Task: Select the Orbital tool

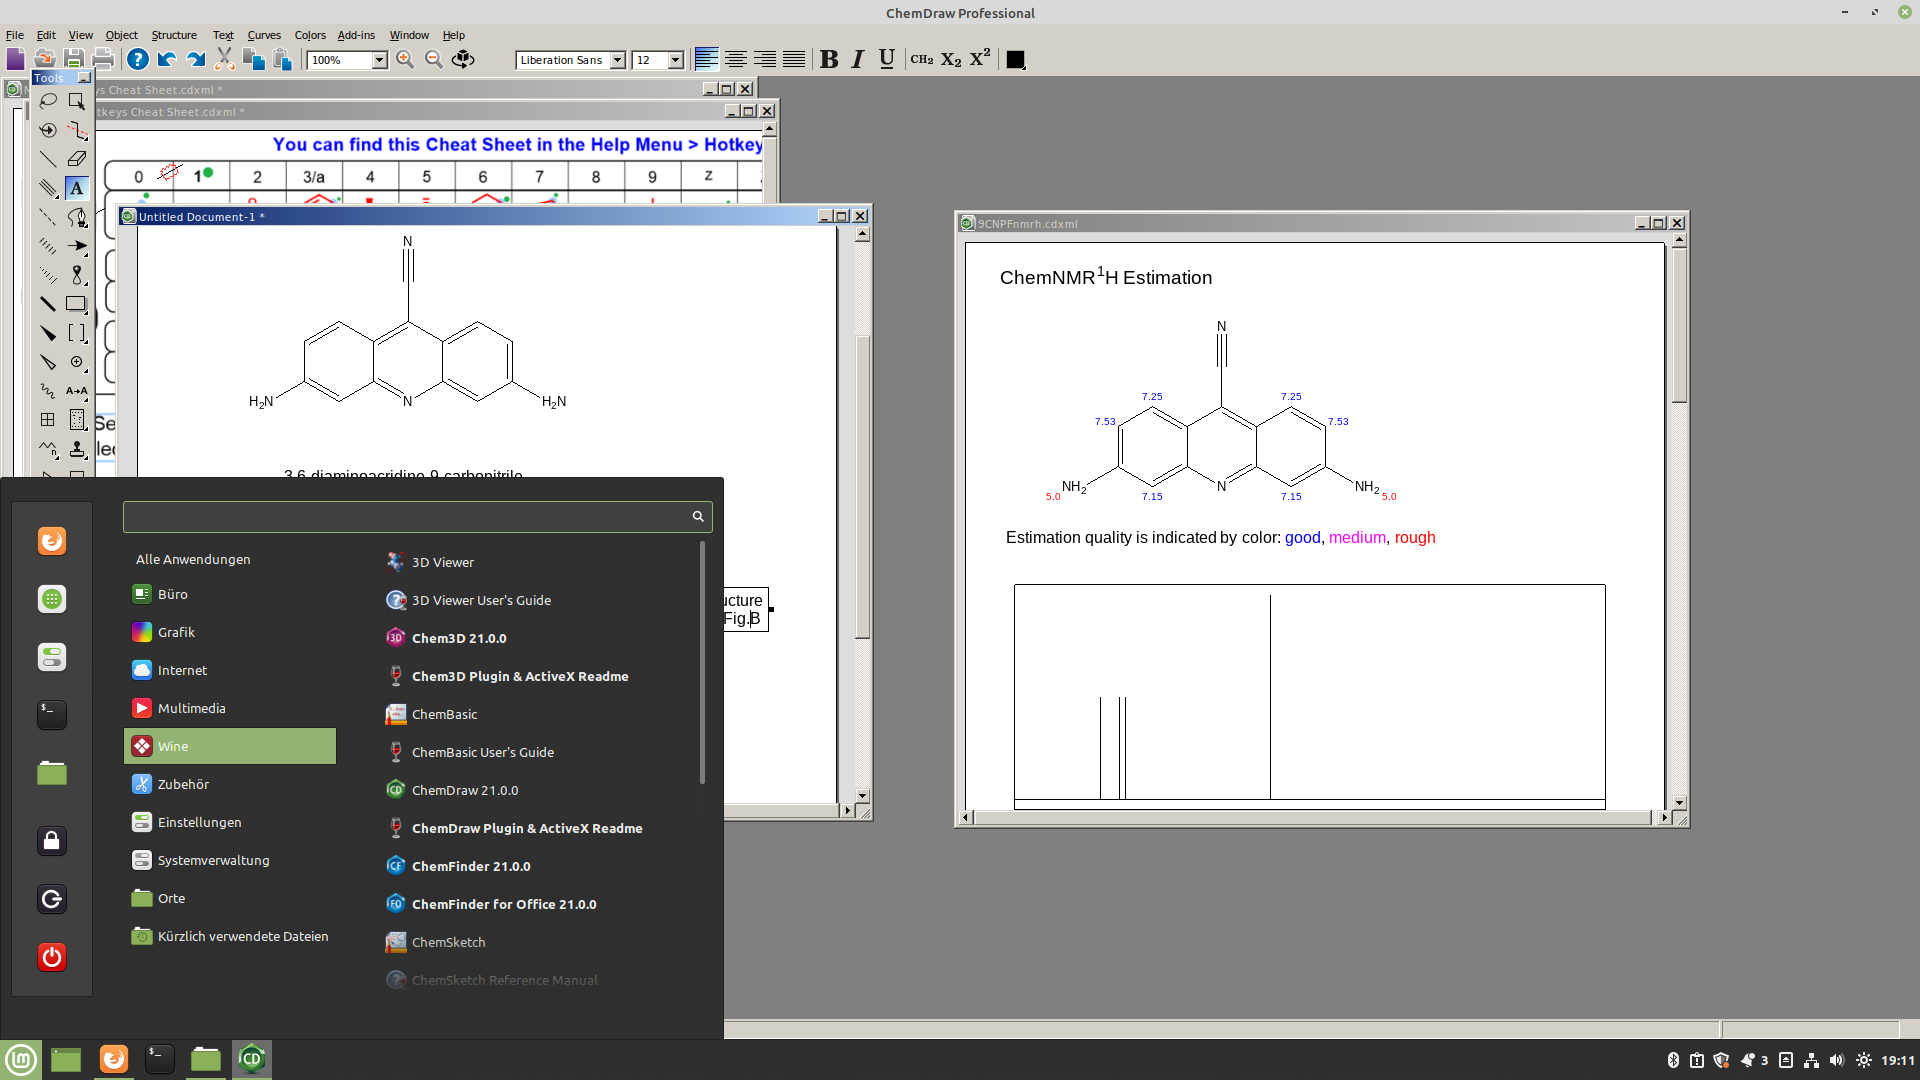Action: pos(77,275)
